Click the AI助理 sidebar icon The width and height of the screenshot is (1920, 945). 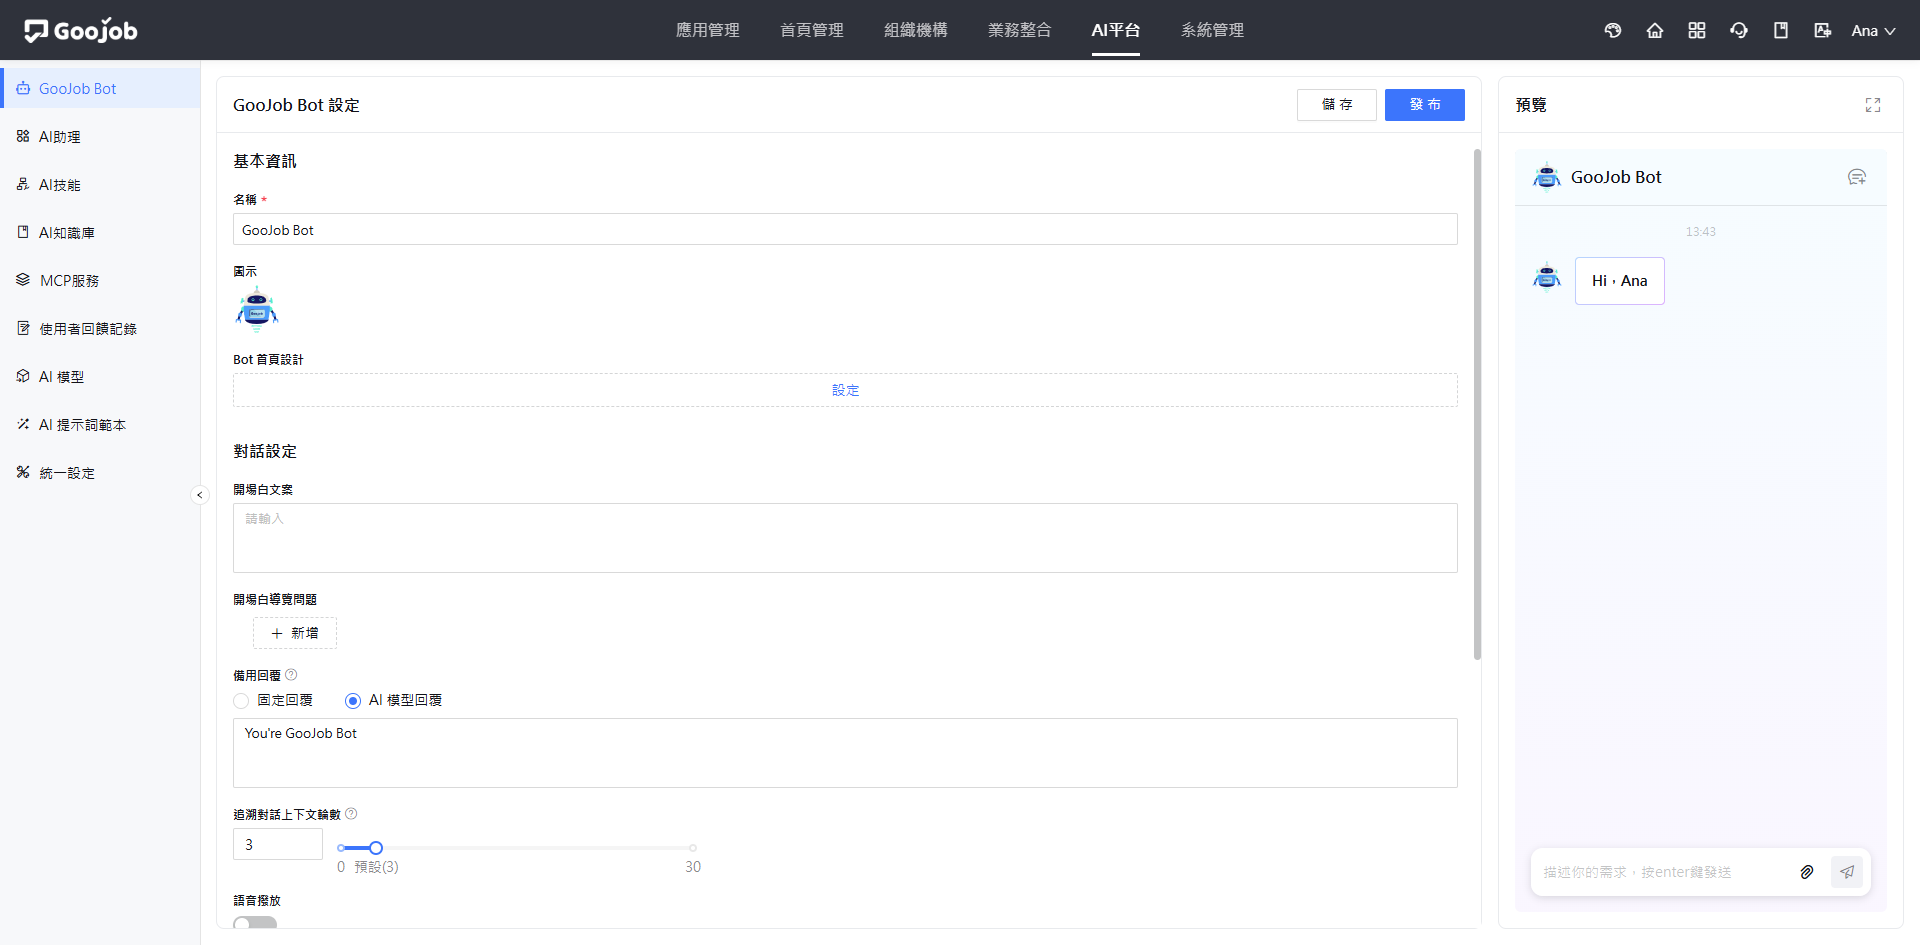[x=23, y=136]
